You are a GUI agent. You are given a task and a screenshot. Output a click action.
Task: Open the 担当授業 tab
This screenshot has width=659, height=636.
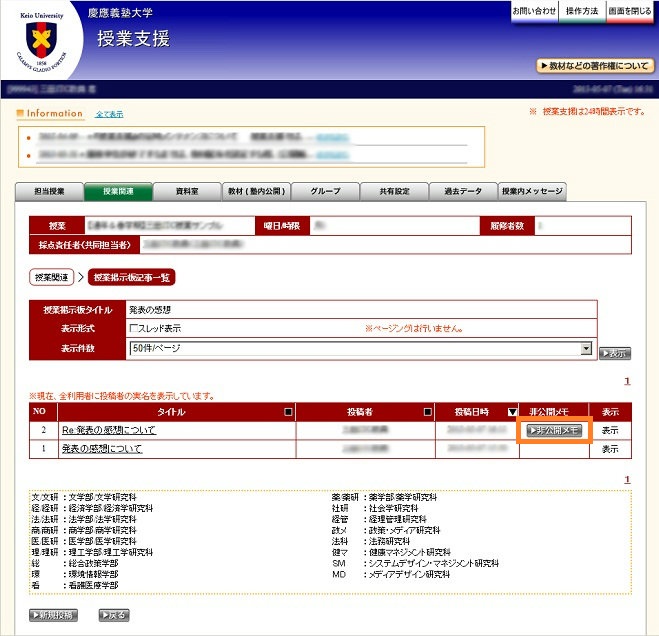pyautogui.click(x=50, y=191)
